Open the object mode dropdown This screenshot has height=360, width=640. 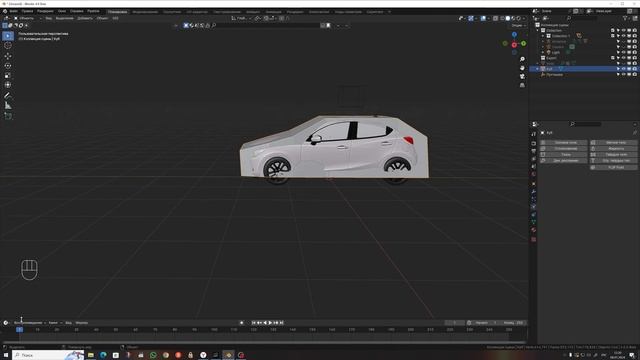(x=27, y=18)
